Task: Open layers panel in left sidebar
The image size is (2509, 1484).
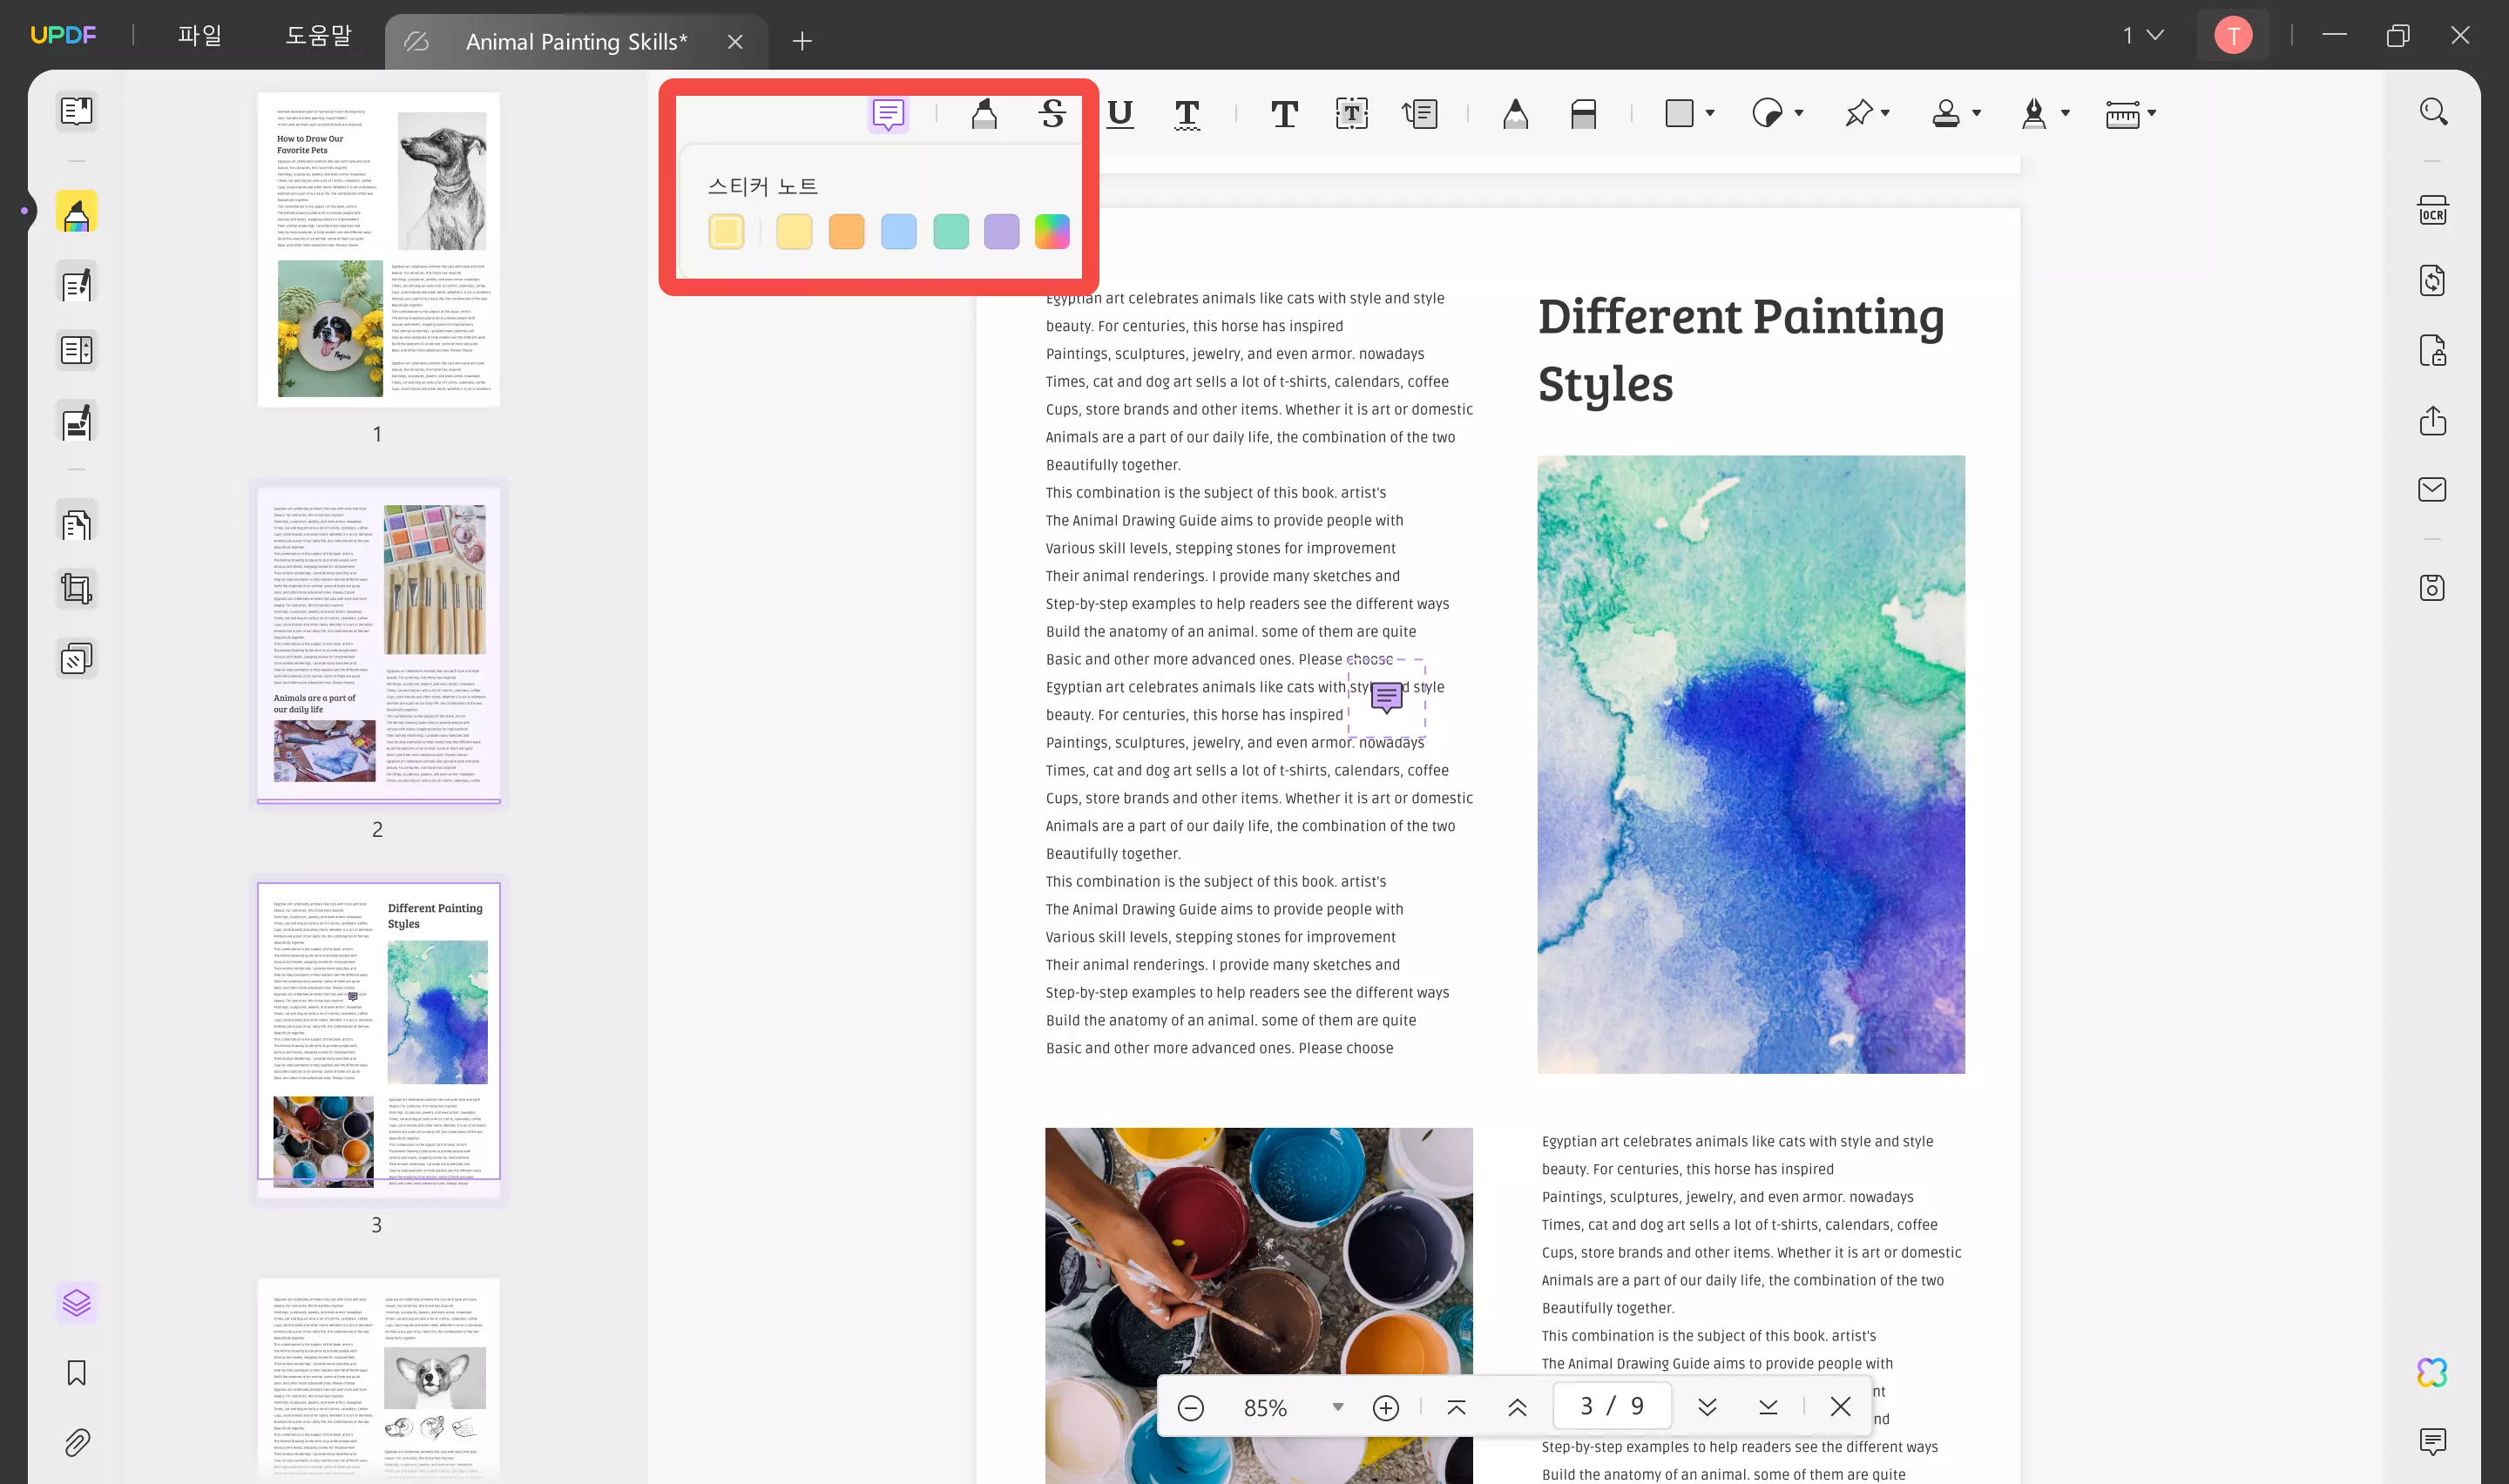Action: coord(77,1302)
